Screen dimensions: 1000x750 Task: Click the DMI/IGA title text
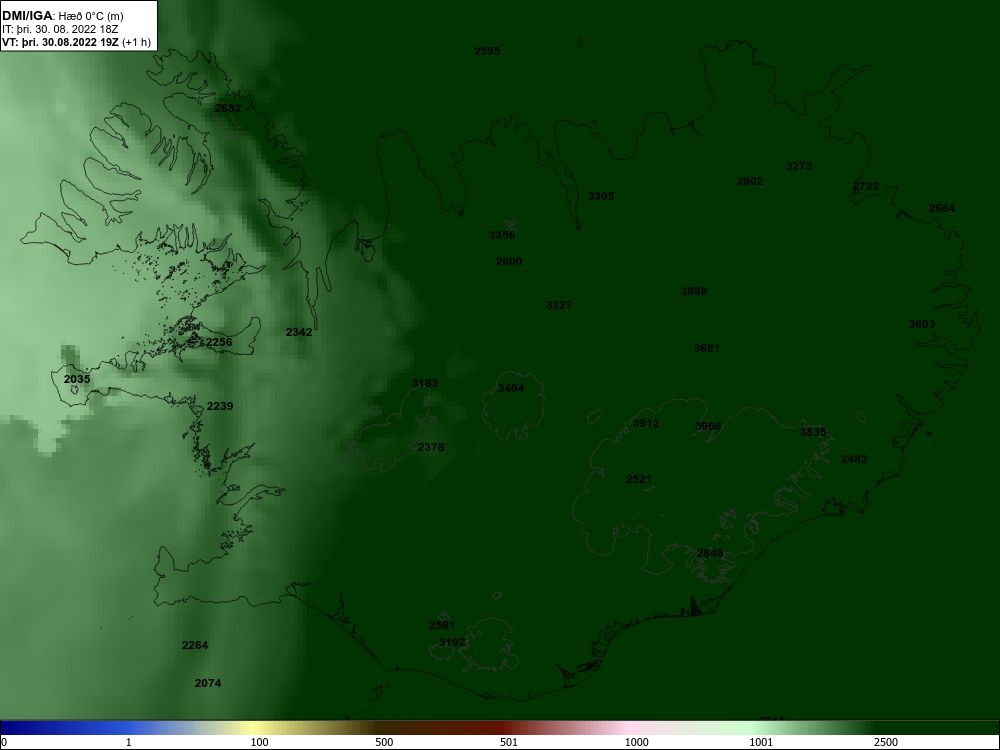click(27, 15)
